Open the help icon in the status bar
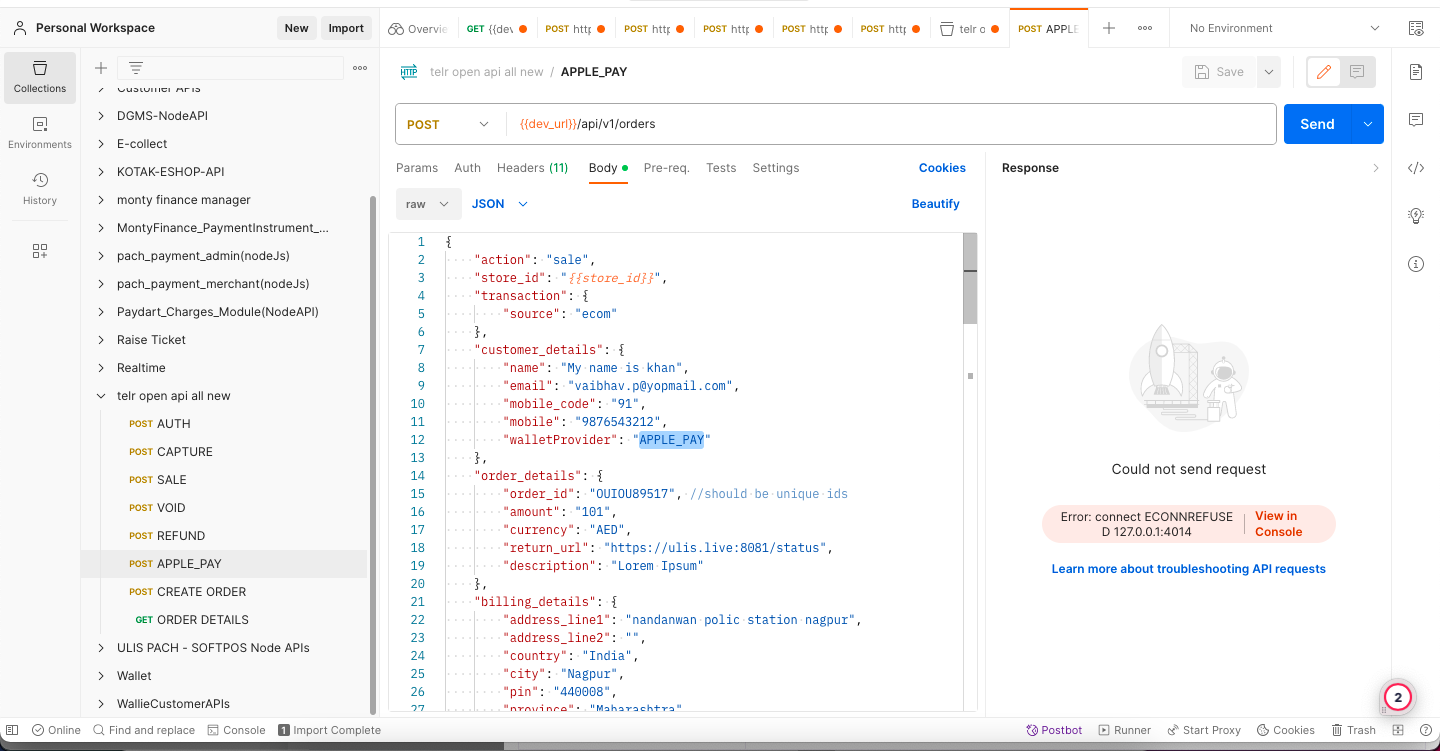 pos(1424,730)
